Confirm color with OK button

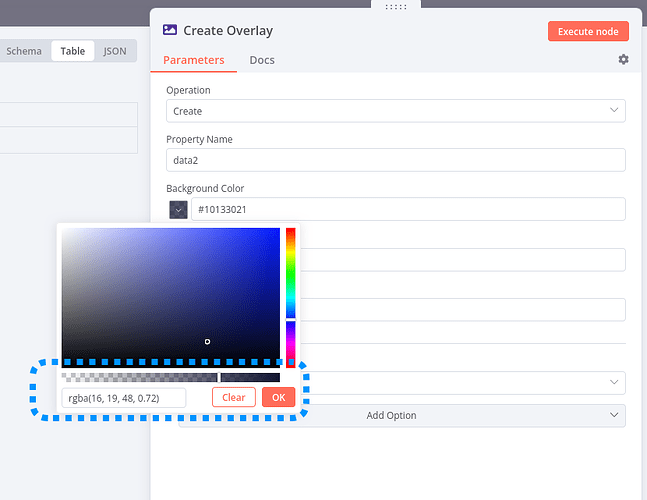click(x=279, y=397)
